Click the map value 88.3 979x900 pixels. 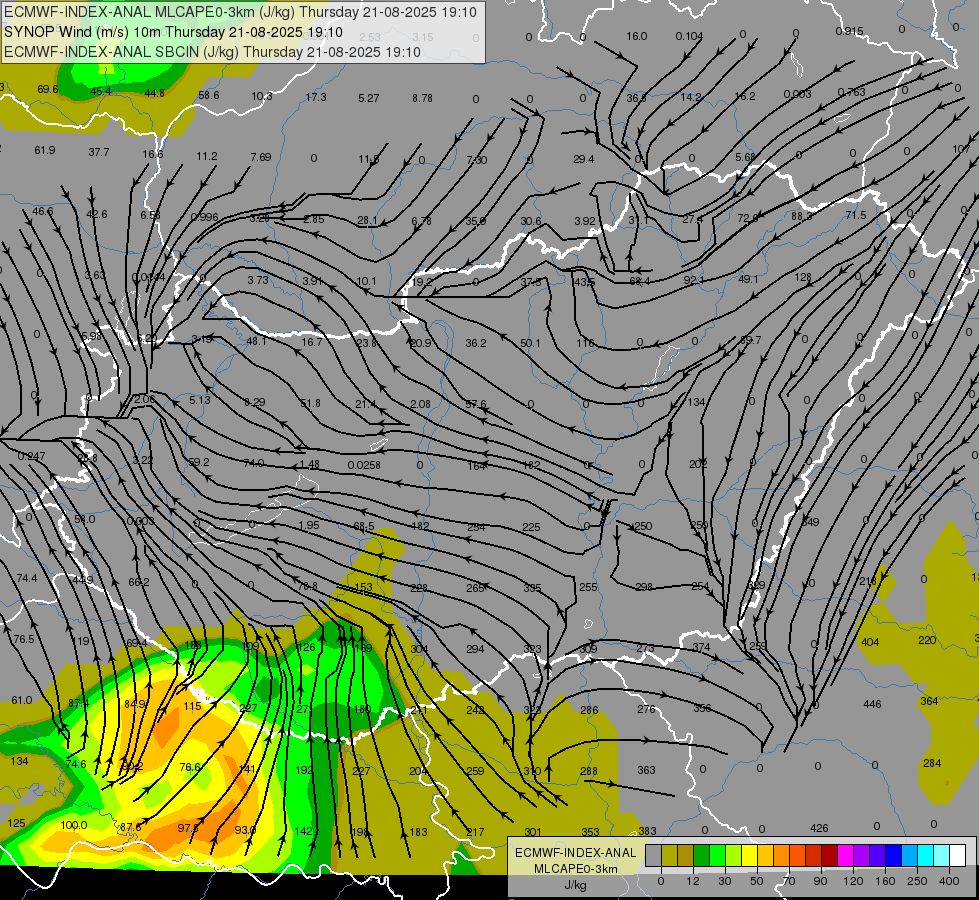coord(802,216)
